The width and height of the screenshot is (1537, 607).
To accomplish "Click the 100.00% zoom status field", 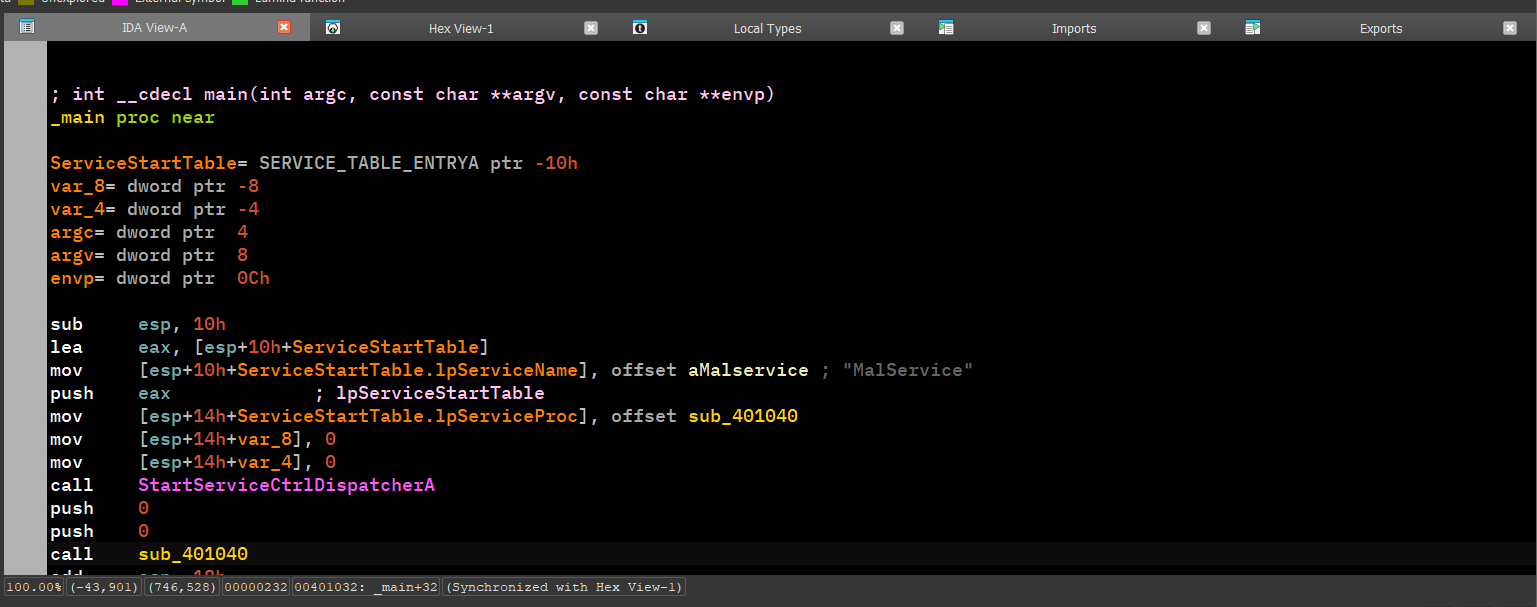I will pos(34,587).
